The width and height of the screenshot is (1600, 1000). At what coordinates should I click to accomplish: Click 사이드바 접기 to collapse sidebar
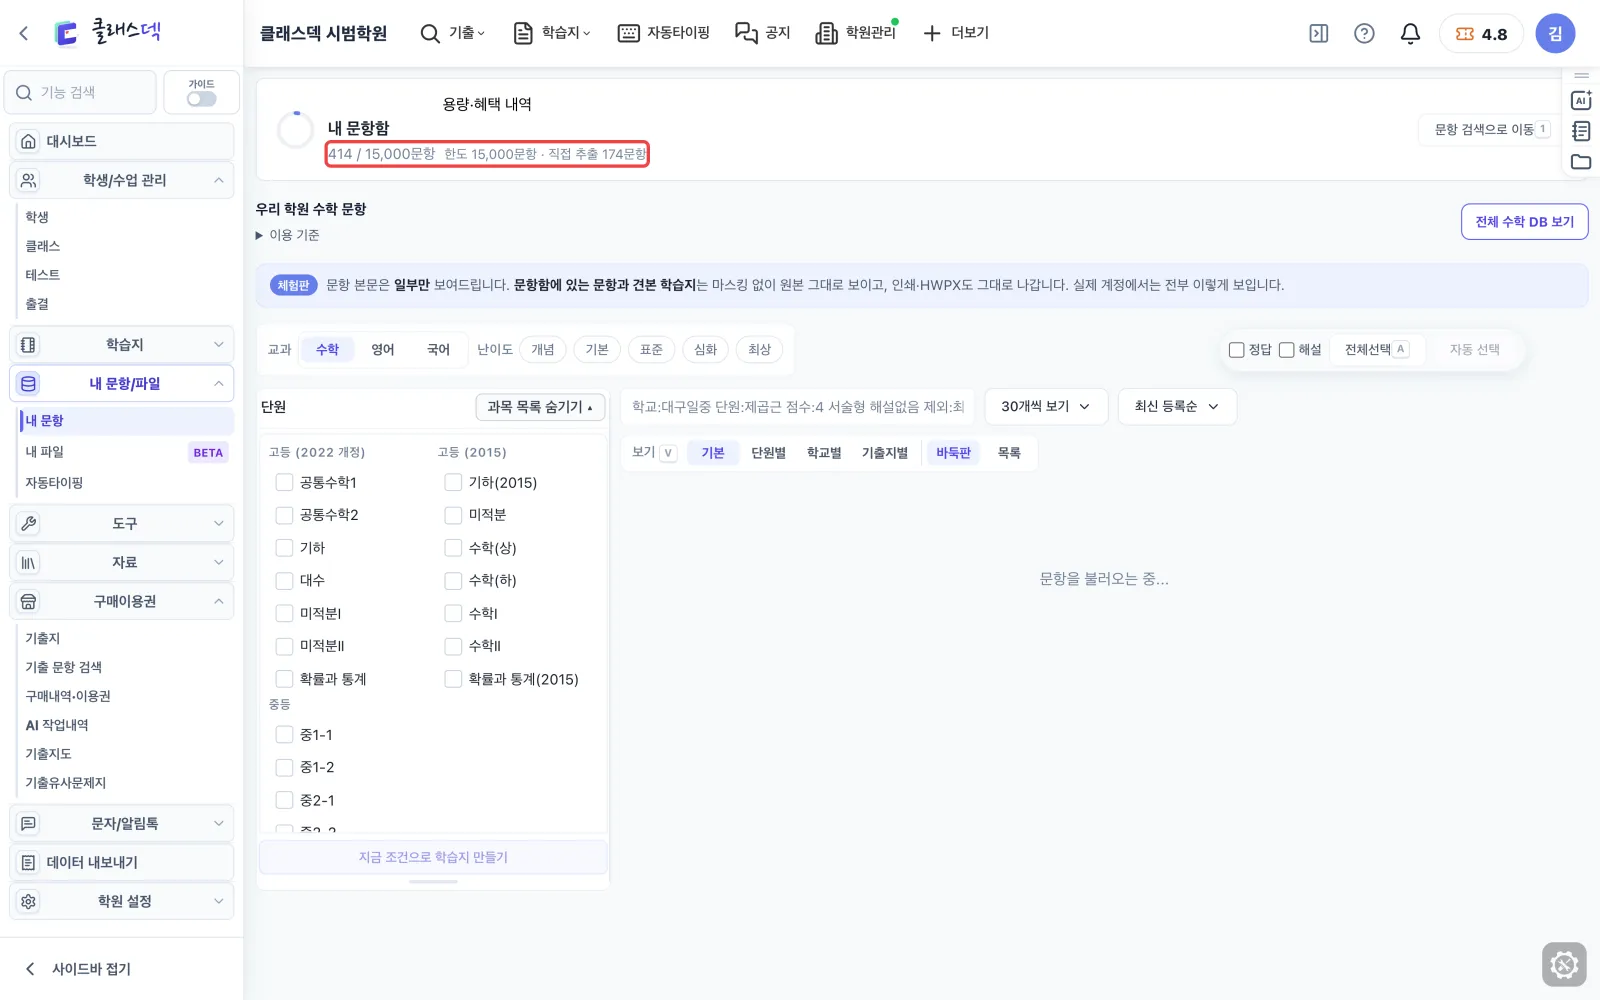point(78,969)
